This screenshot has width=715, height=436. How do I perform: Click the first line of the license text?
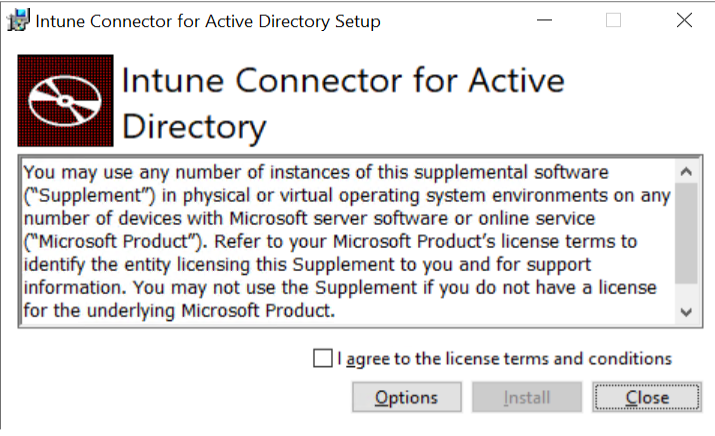click(x=329, y=173)
